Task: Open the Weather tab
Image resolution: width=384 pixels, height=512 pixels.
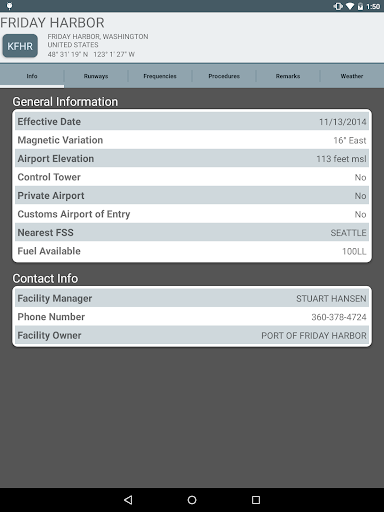Action: (352, 76)
